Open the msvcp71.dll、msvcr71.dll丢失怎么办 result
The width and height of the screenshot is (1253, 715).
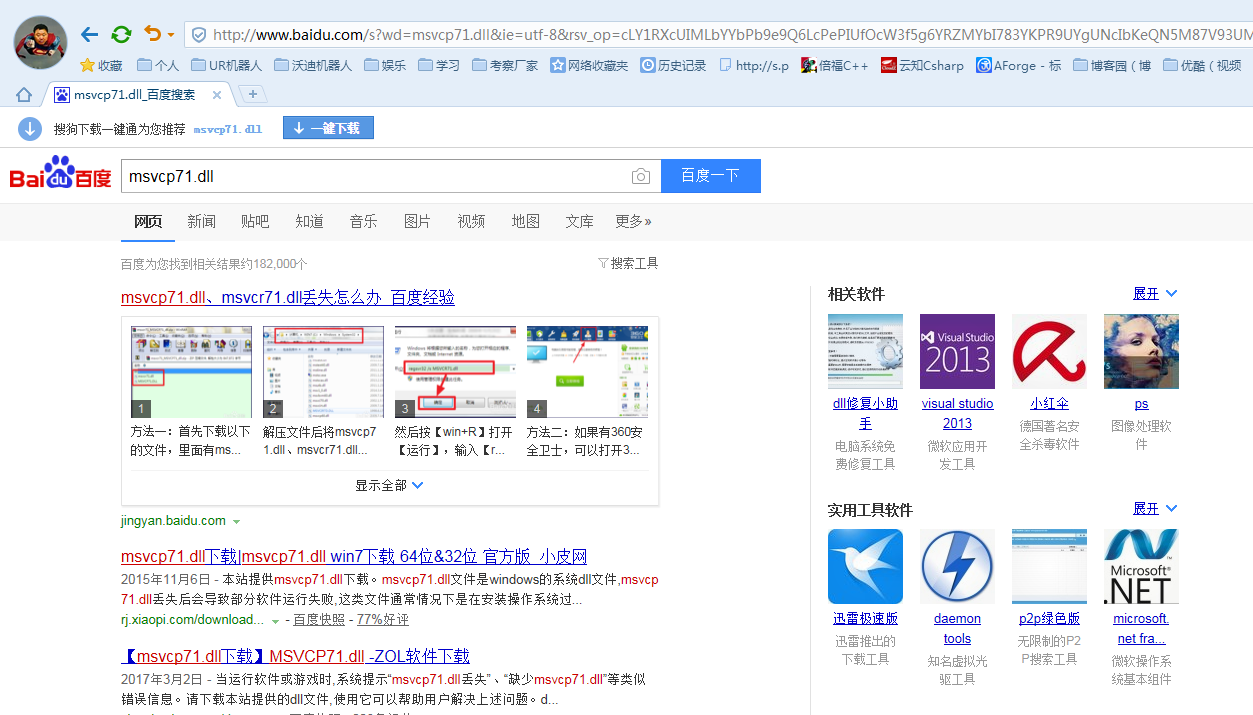[x=288, y=297]
